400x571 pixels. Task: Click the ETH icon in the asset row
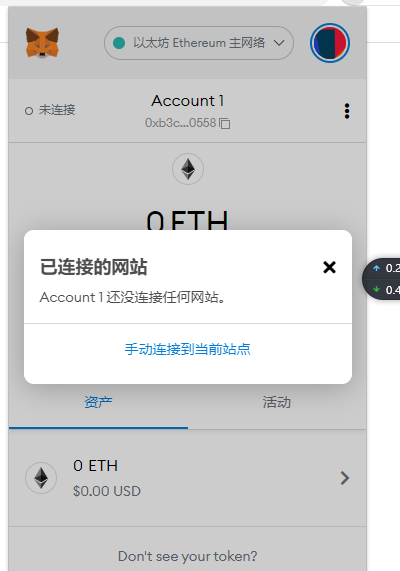[41, 478]
